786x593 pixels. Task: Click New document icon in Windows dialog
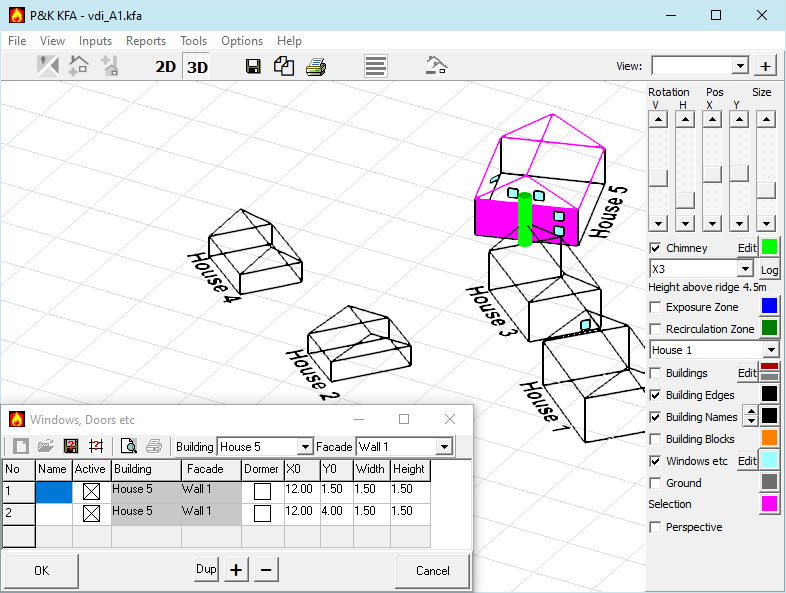[x=21, y=446]
